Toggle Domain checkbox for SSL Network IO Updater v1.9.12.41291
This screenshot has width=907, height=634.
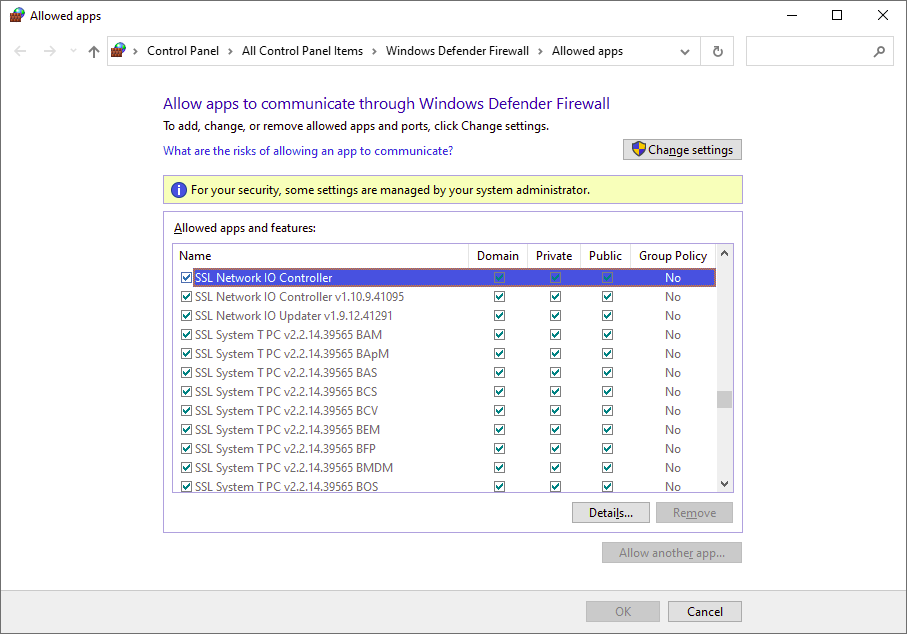point(499,316)
